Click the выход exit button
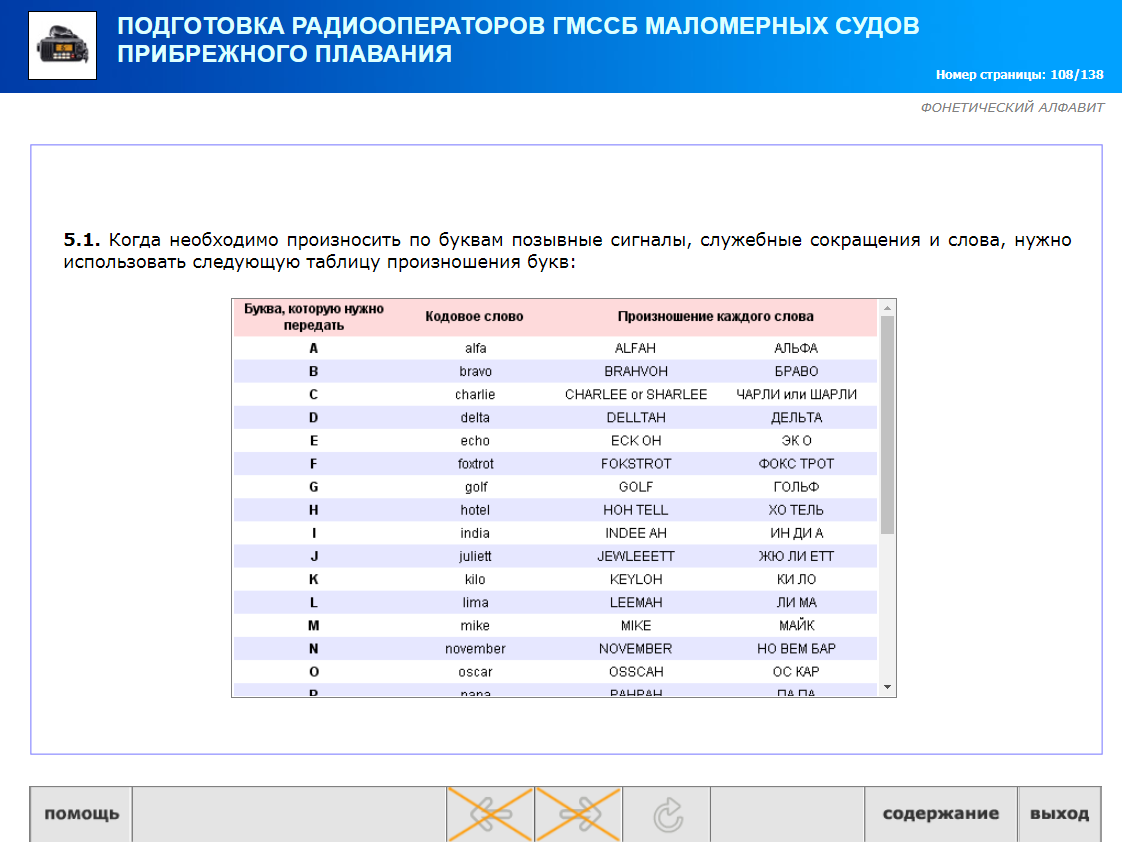Screen dimensions: 1122x843 coord(1060,814)
